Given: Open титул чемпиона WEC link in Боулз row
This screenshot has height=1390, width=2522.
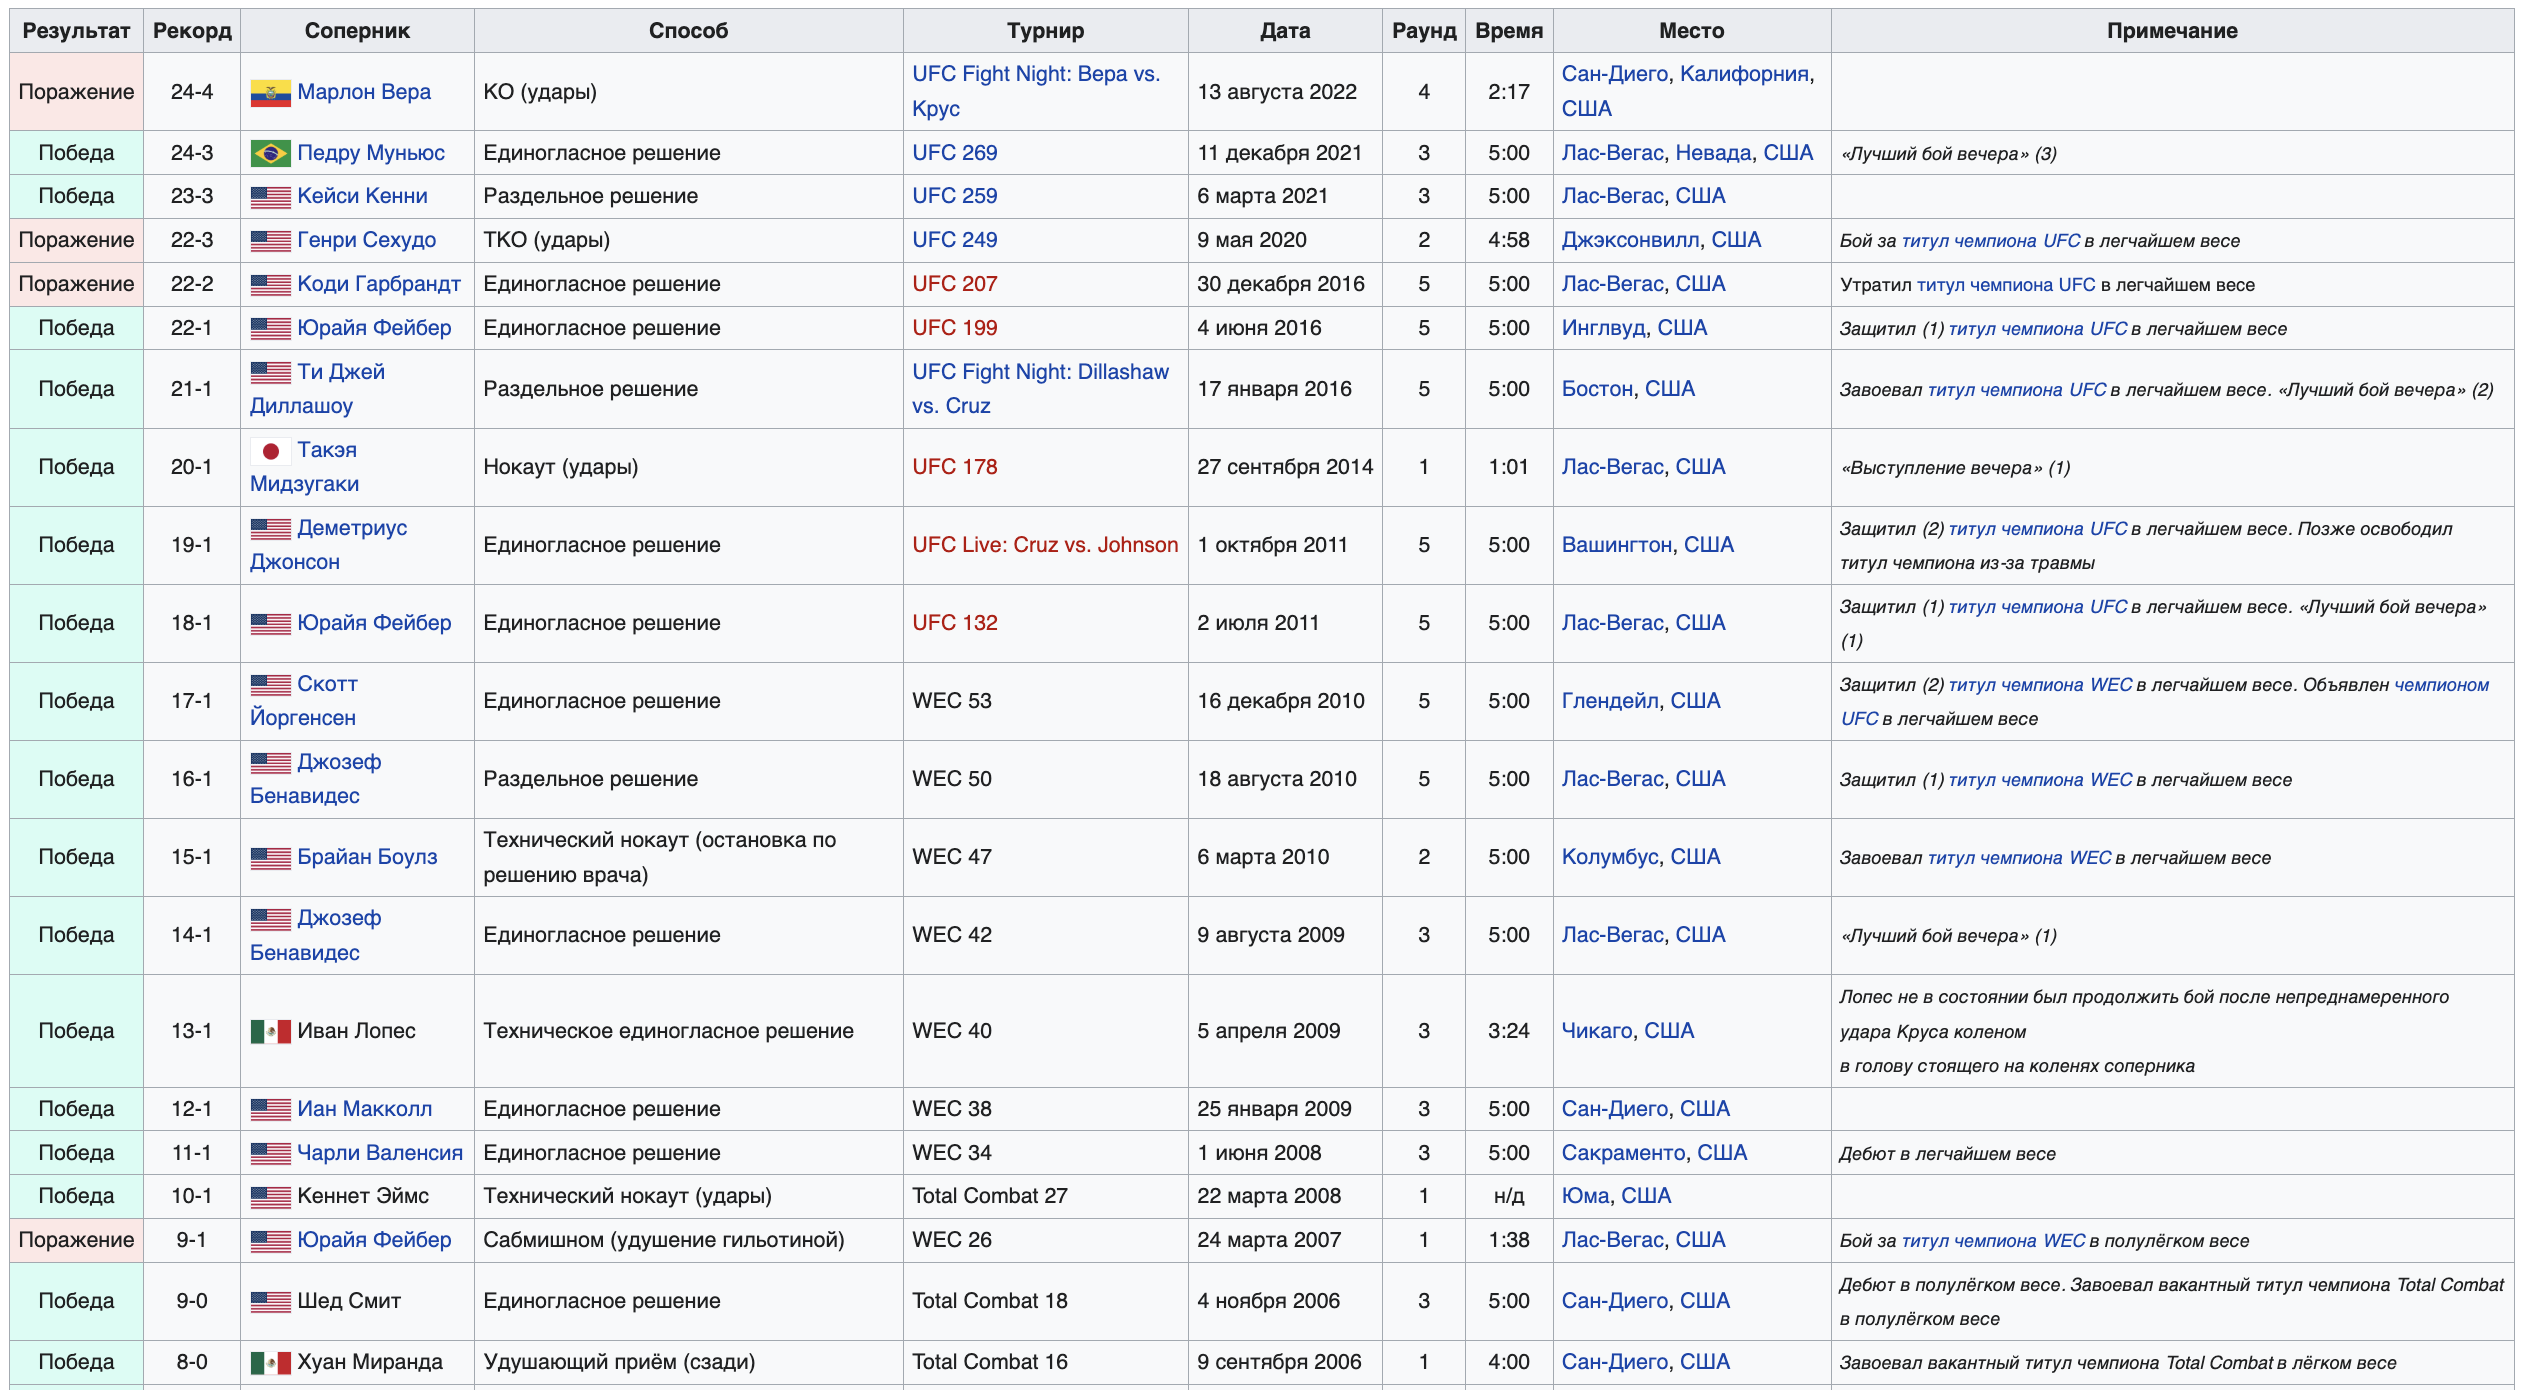Looking at the screenshot, I should (2019, 858).
